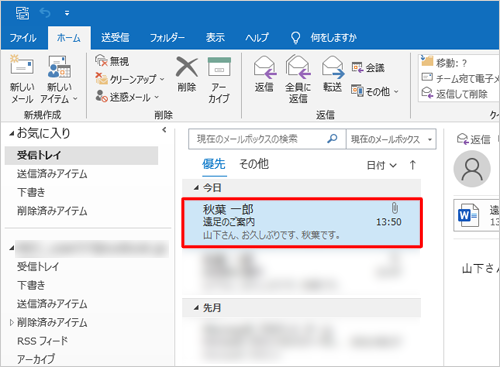Reverse sort order with the up arrow

coord(413,165)
